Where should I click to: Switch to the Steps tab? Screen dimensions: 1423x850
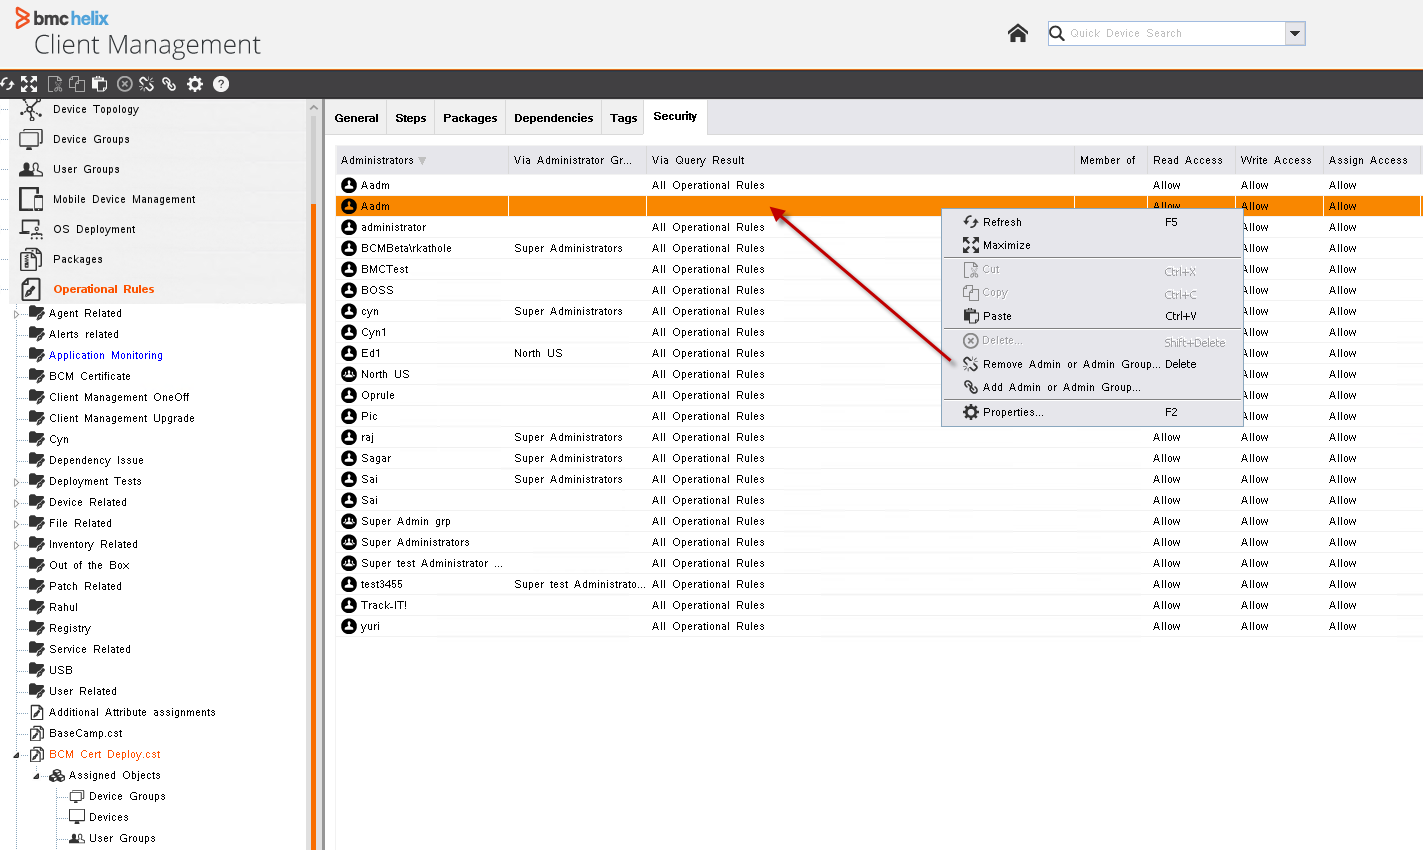coord(411,118)
